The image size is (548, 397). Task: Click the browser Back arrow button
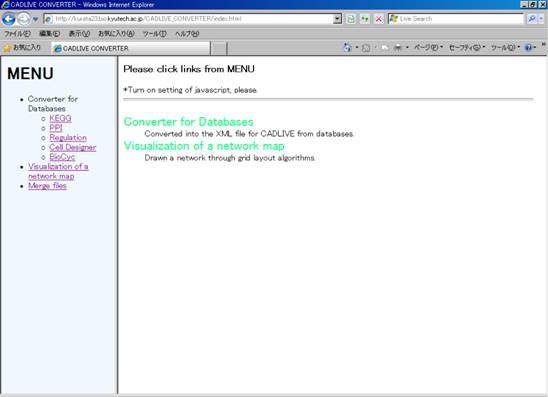tap(8, 19)
